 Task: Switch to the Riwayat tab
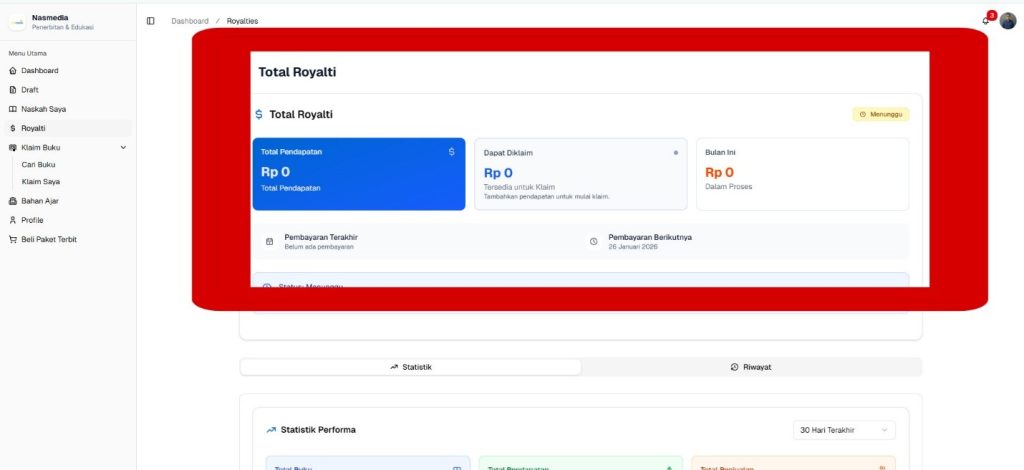tap(751, 367)
